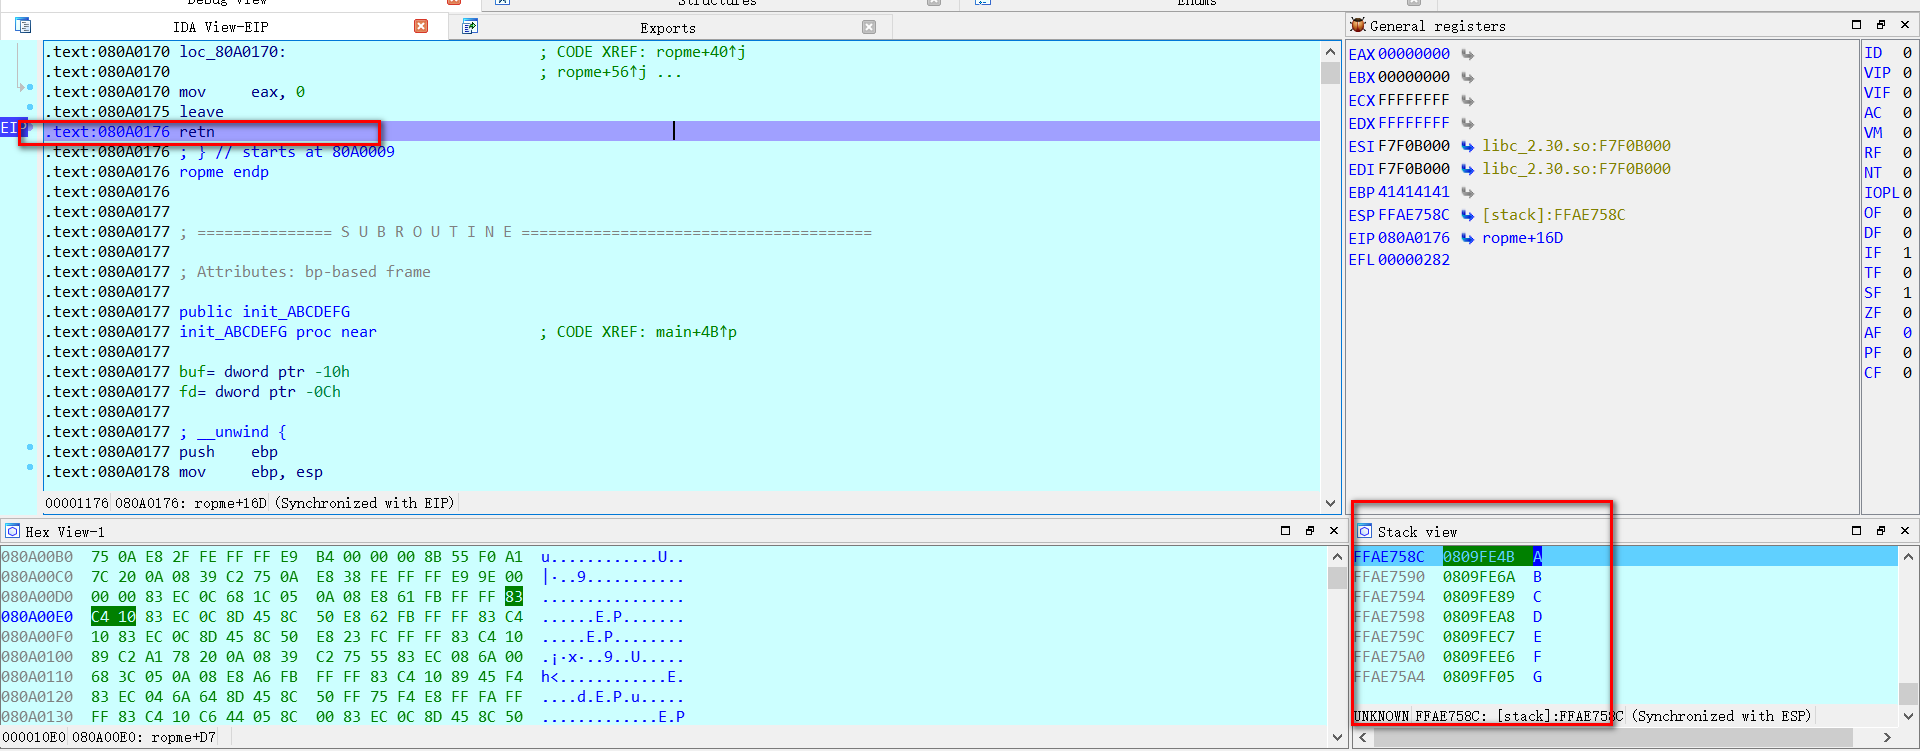The height and width of the screenshot is (751, 1920).
Task: Click the Stack view panel icon
Action: pyautogui.click(x=1365, y=531)
